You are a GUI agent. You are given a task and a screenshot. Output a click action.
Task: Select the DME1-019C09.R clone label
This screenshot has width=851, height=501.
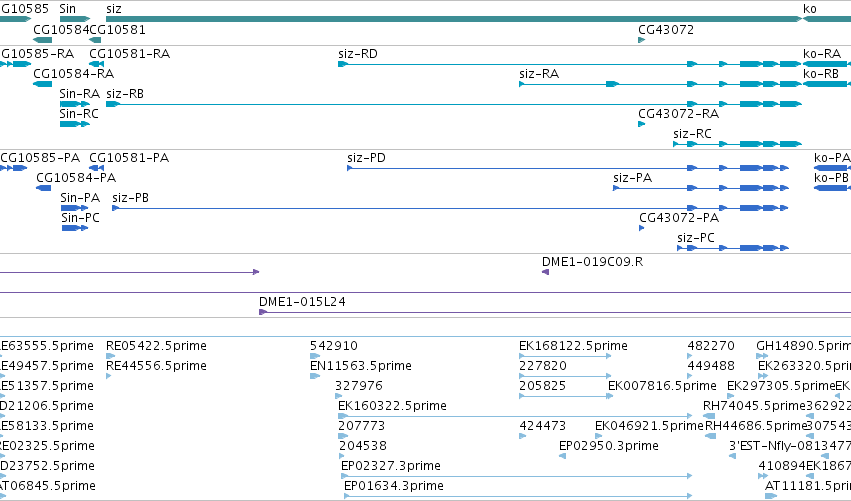pos(592,262)
